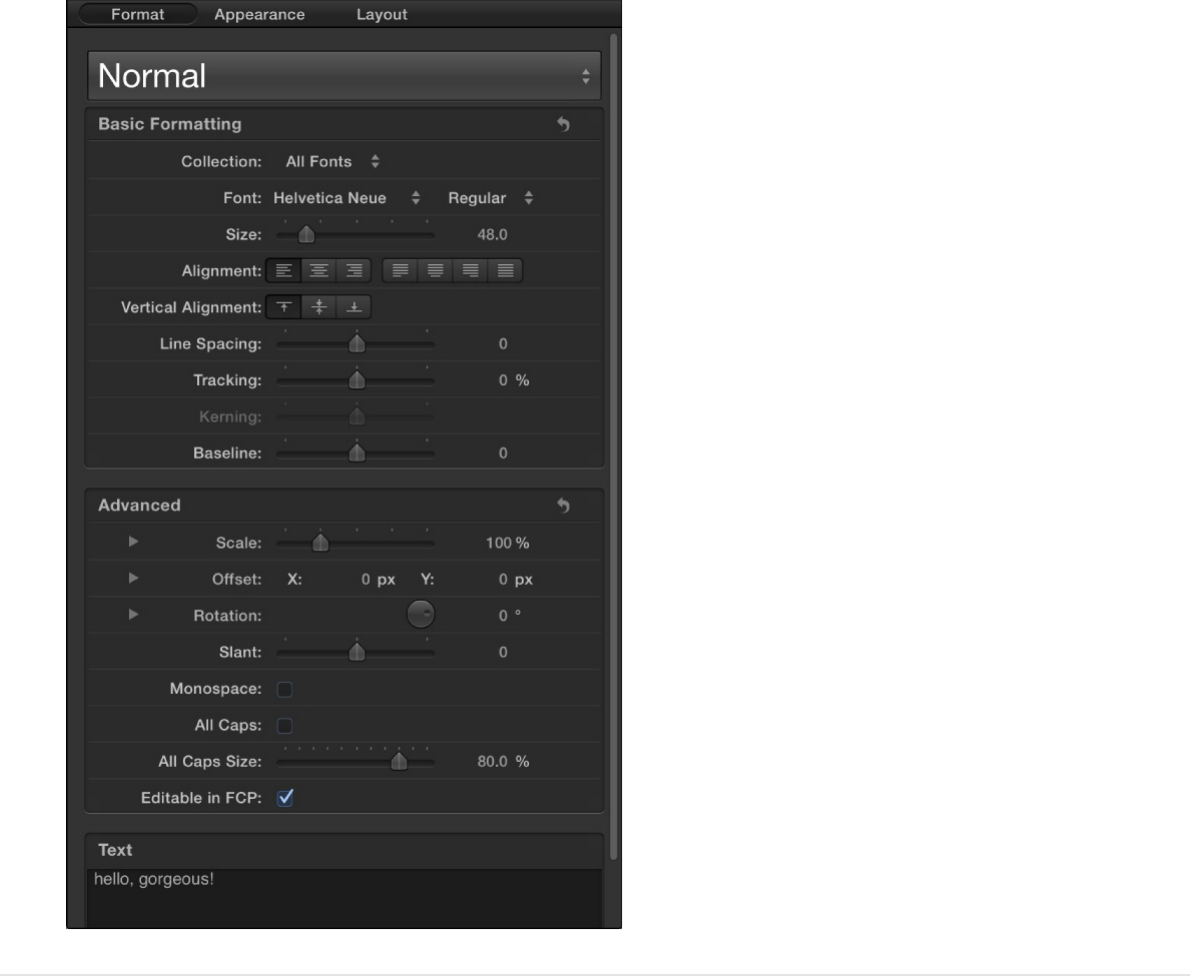Viewport: 1190px width, 976px height.
Task: Set vertical alignment to middle
Action: click(319, 307)
